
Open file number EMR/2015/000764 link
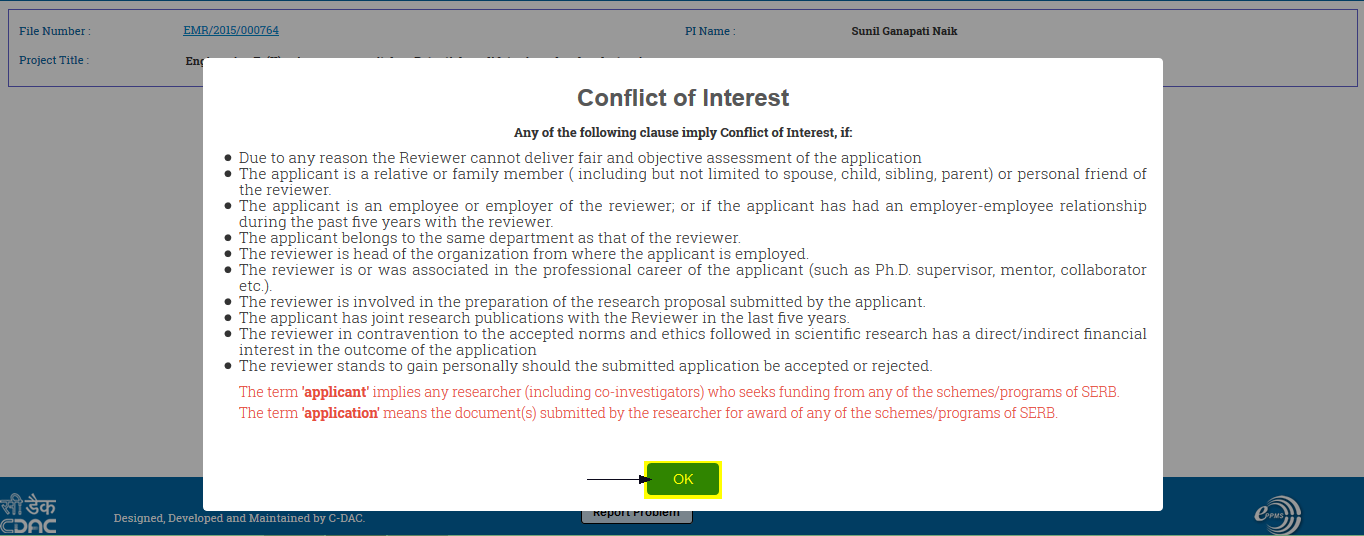231,31
